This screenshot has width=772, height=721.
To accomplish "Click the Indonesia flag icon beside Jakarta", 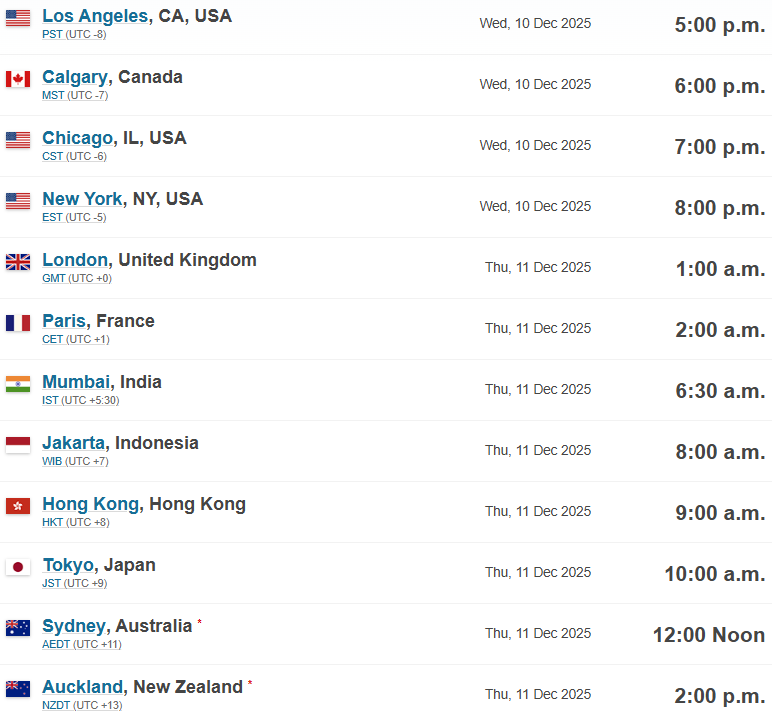I will (18, 445).
